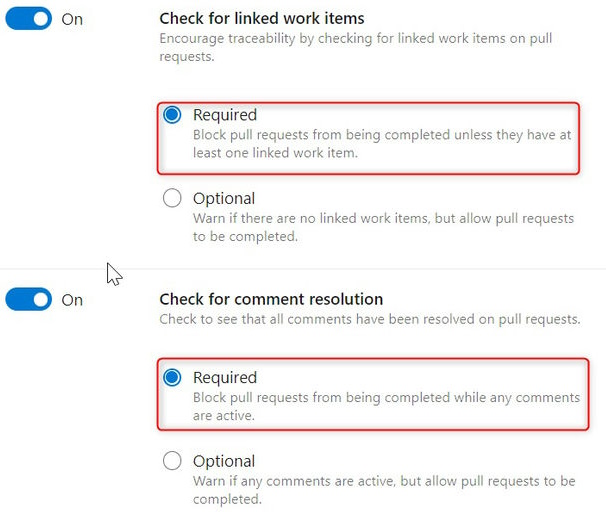Click 'Check to see that all comments' description

click(370, 319)
